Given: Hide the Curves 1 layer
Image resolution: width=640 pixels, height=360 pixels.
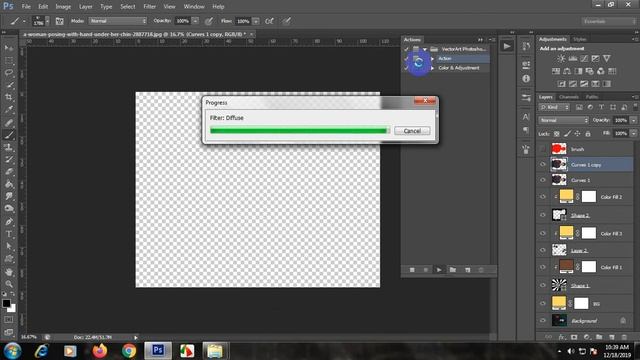Looking at the screenshot, I should click(x=542, y=180).
